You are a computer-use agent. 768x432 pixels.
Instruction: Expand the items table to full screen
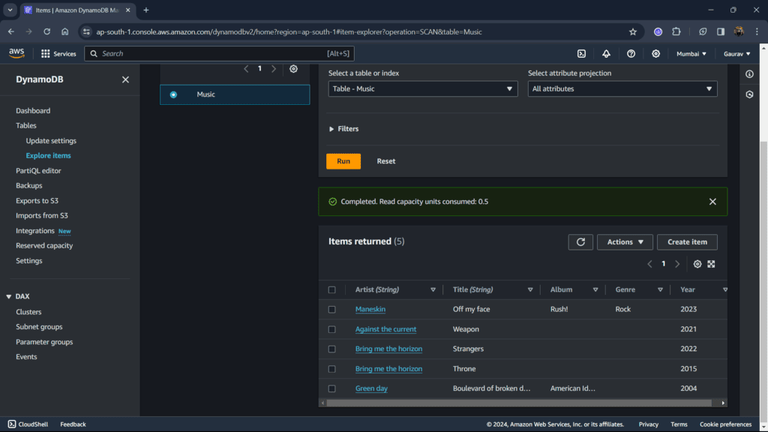(x=711, y=264)
